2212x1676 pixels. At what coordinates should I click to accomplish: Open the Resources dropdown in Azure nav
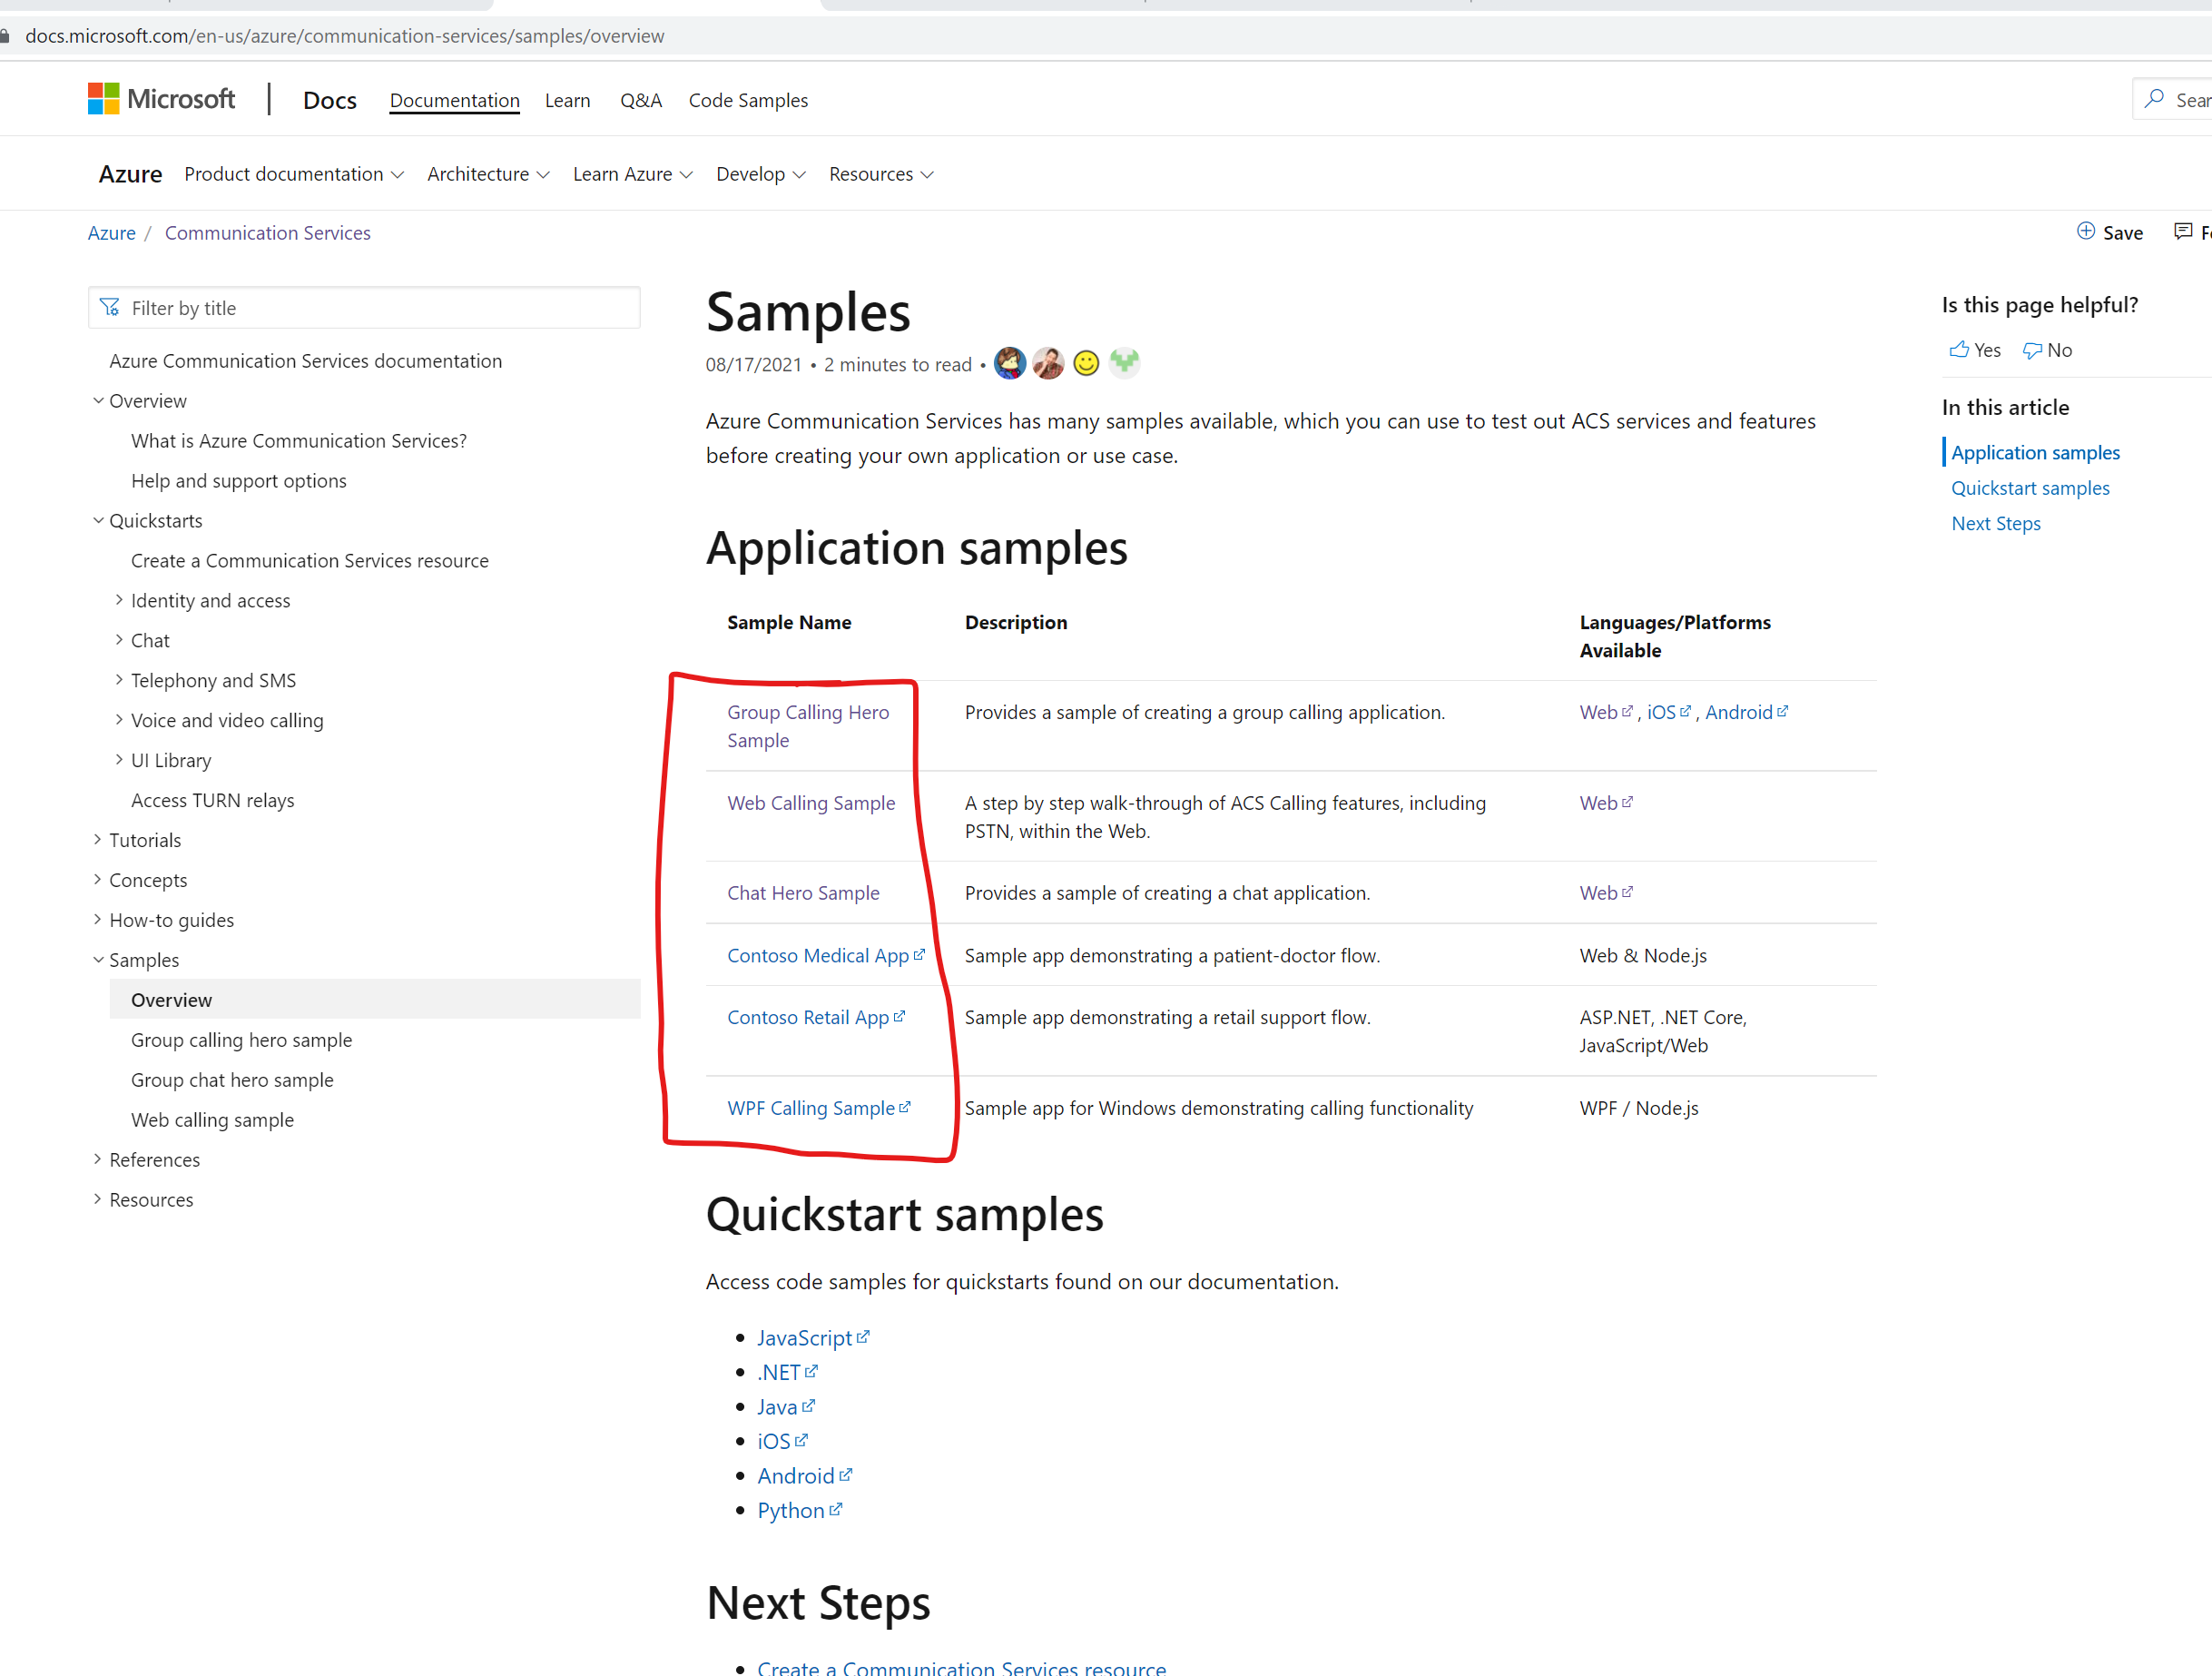point(881,174)
